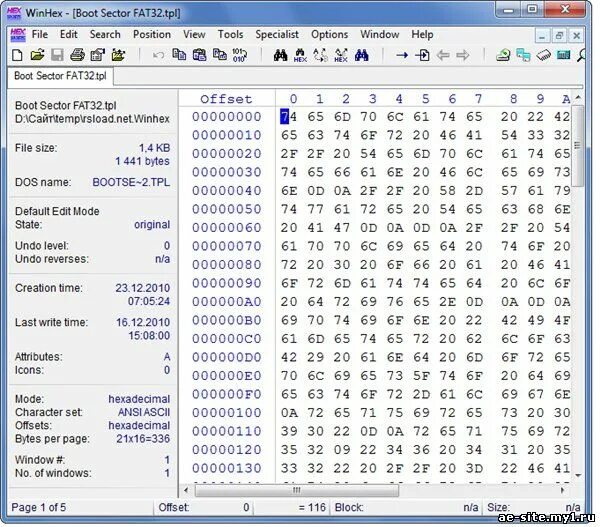This screenshot has height=527, width=600.
Task: Click the Copy Block icon
Action: point(179,55)
